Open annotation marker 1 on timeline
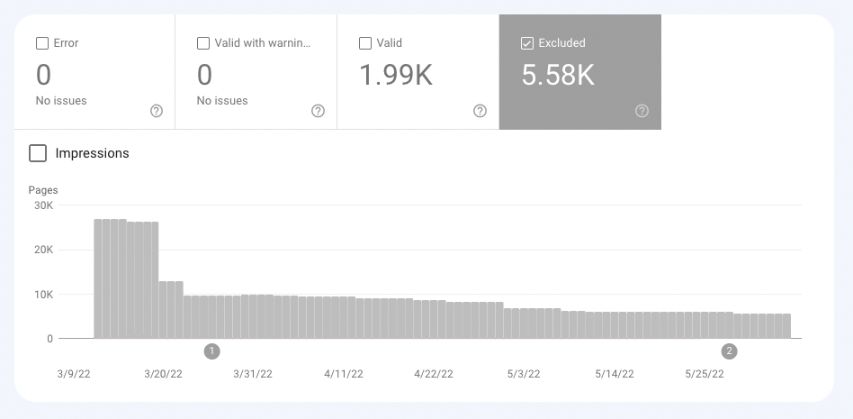853x419 pixels. pyautogui.click(x=212, y=351)
